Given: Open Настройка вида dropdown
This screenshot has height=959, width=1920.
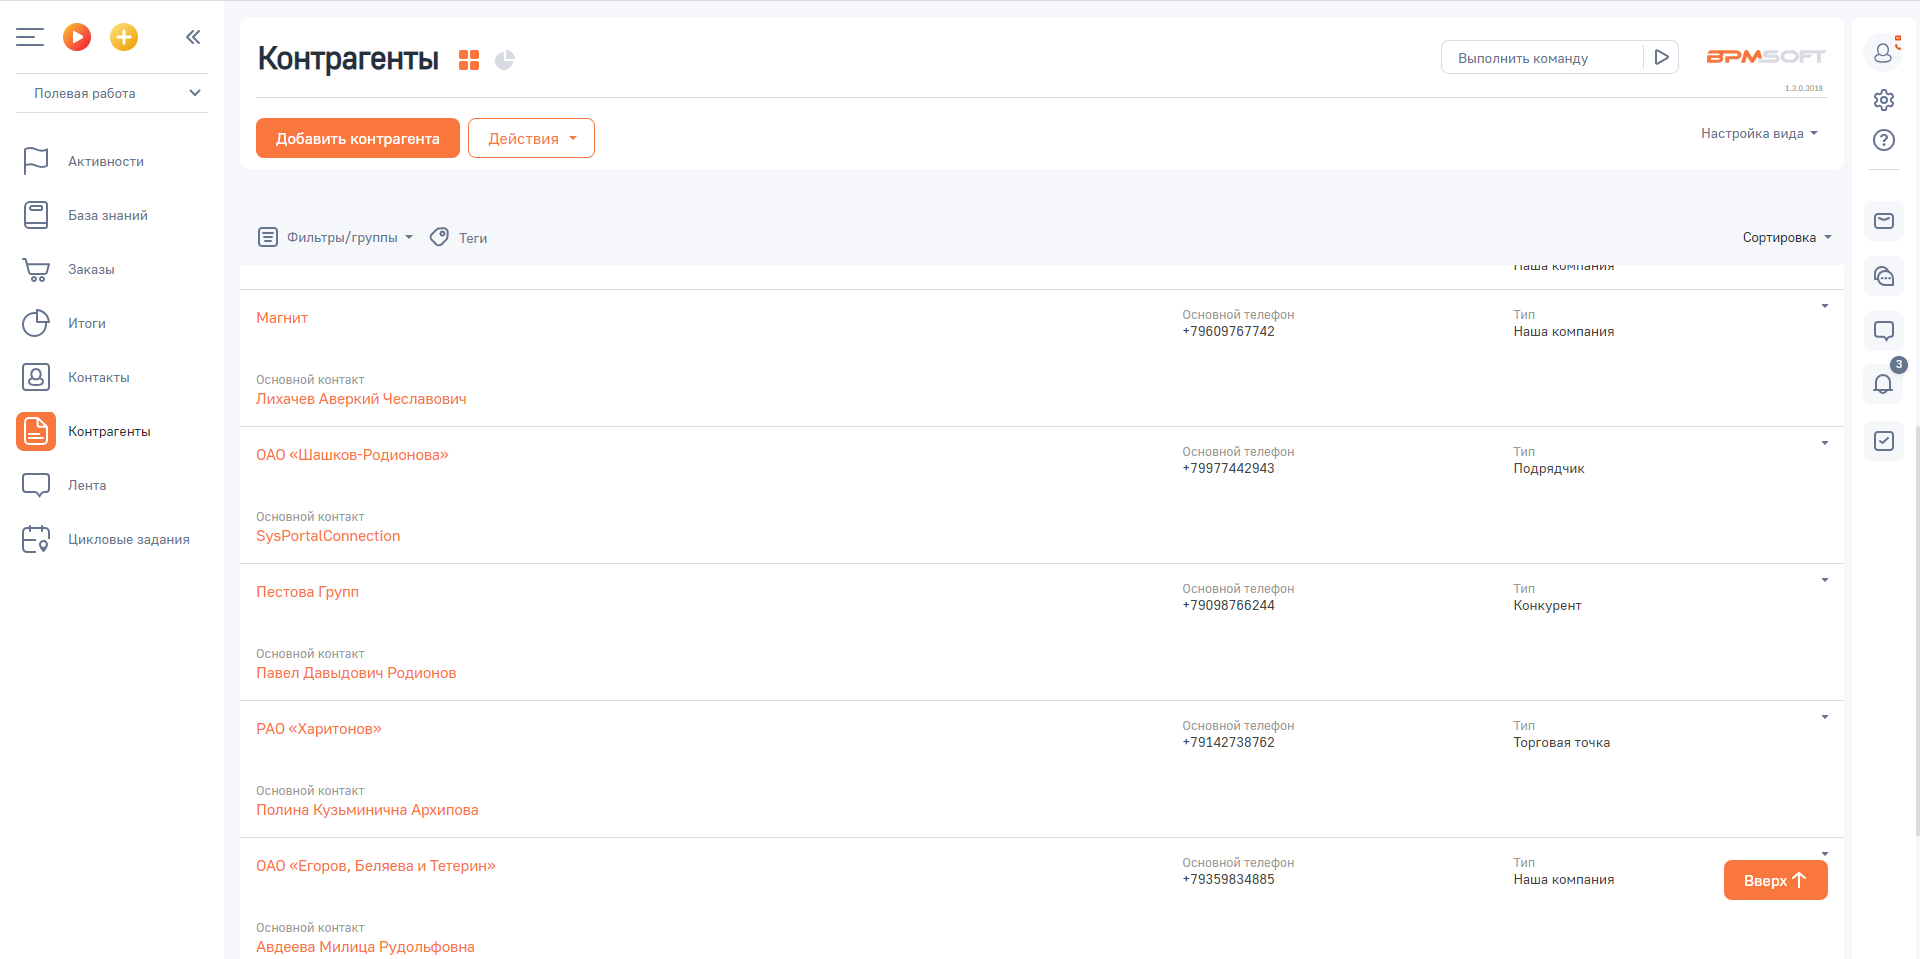Looking at the screenshot, I should [1759, 133].
